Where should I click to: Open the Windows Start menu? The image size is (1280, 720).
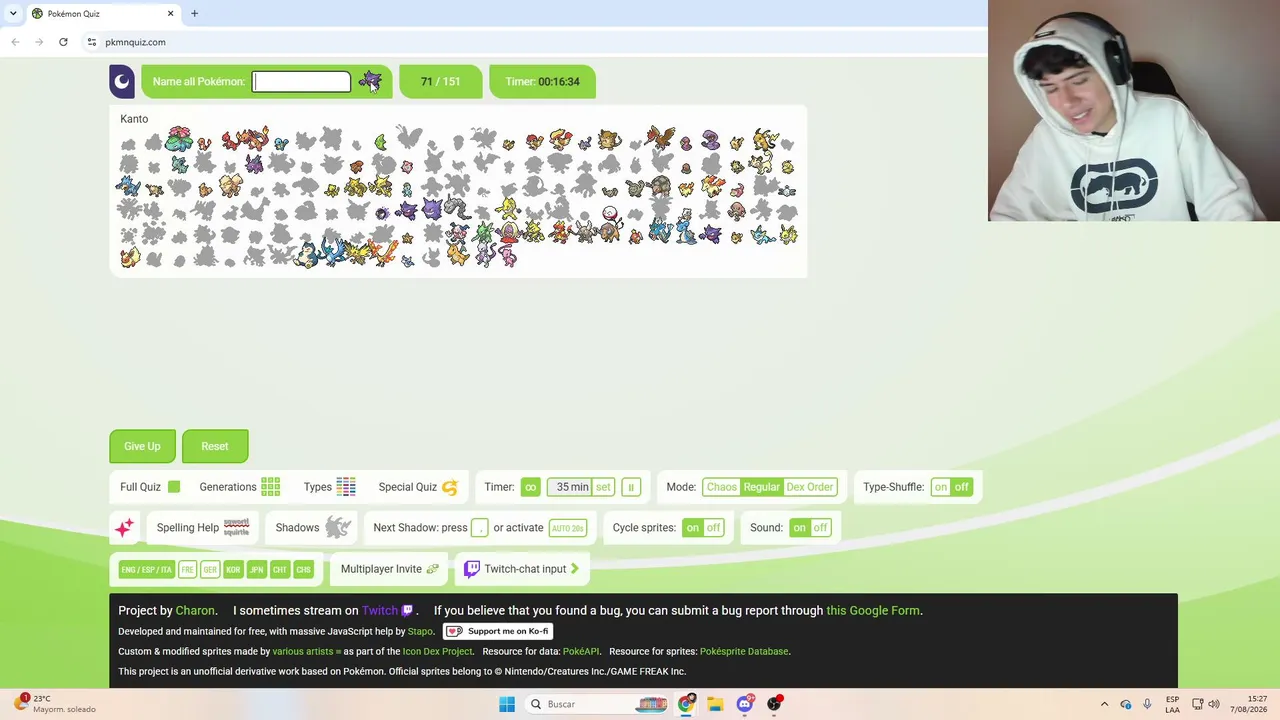pyautogui.click(x=507, y=704)
